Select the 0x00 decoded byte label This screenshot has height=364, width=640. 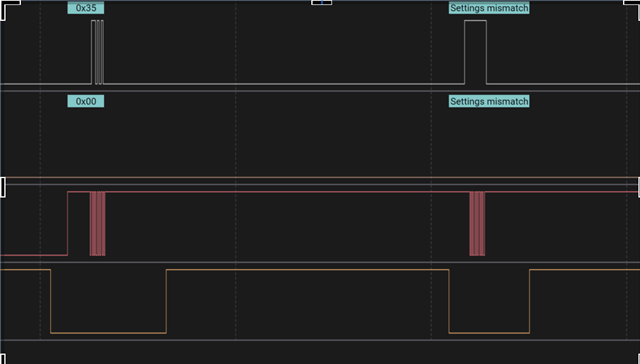(x=86, y=101)
